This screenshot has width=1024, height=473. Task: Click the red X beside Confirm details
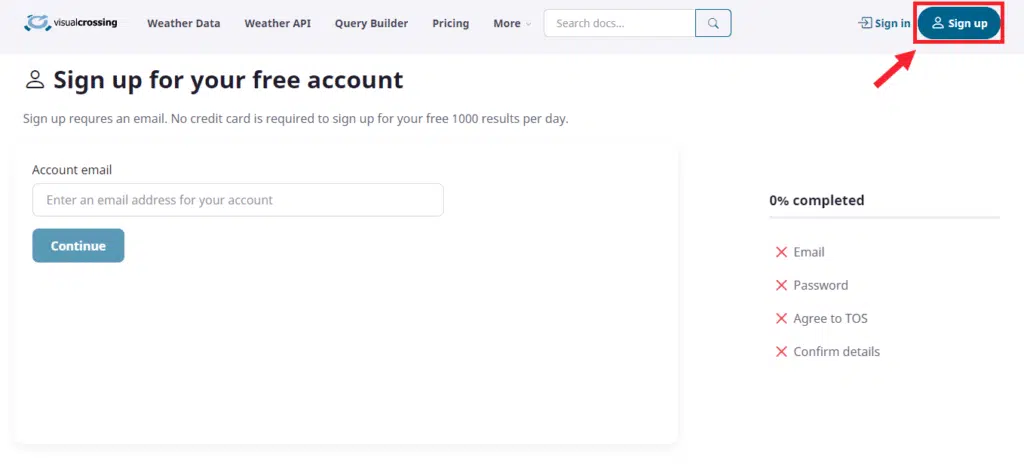(x=781, y=351)
